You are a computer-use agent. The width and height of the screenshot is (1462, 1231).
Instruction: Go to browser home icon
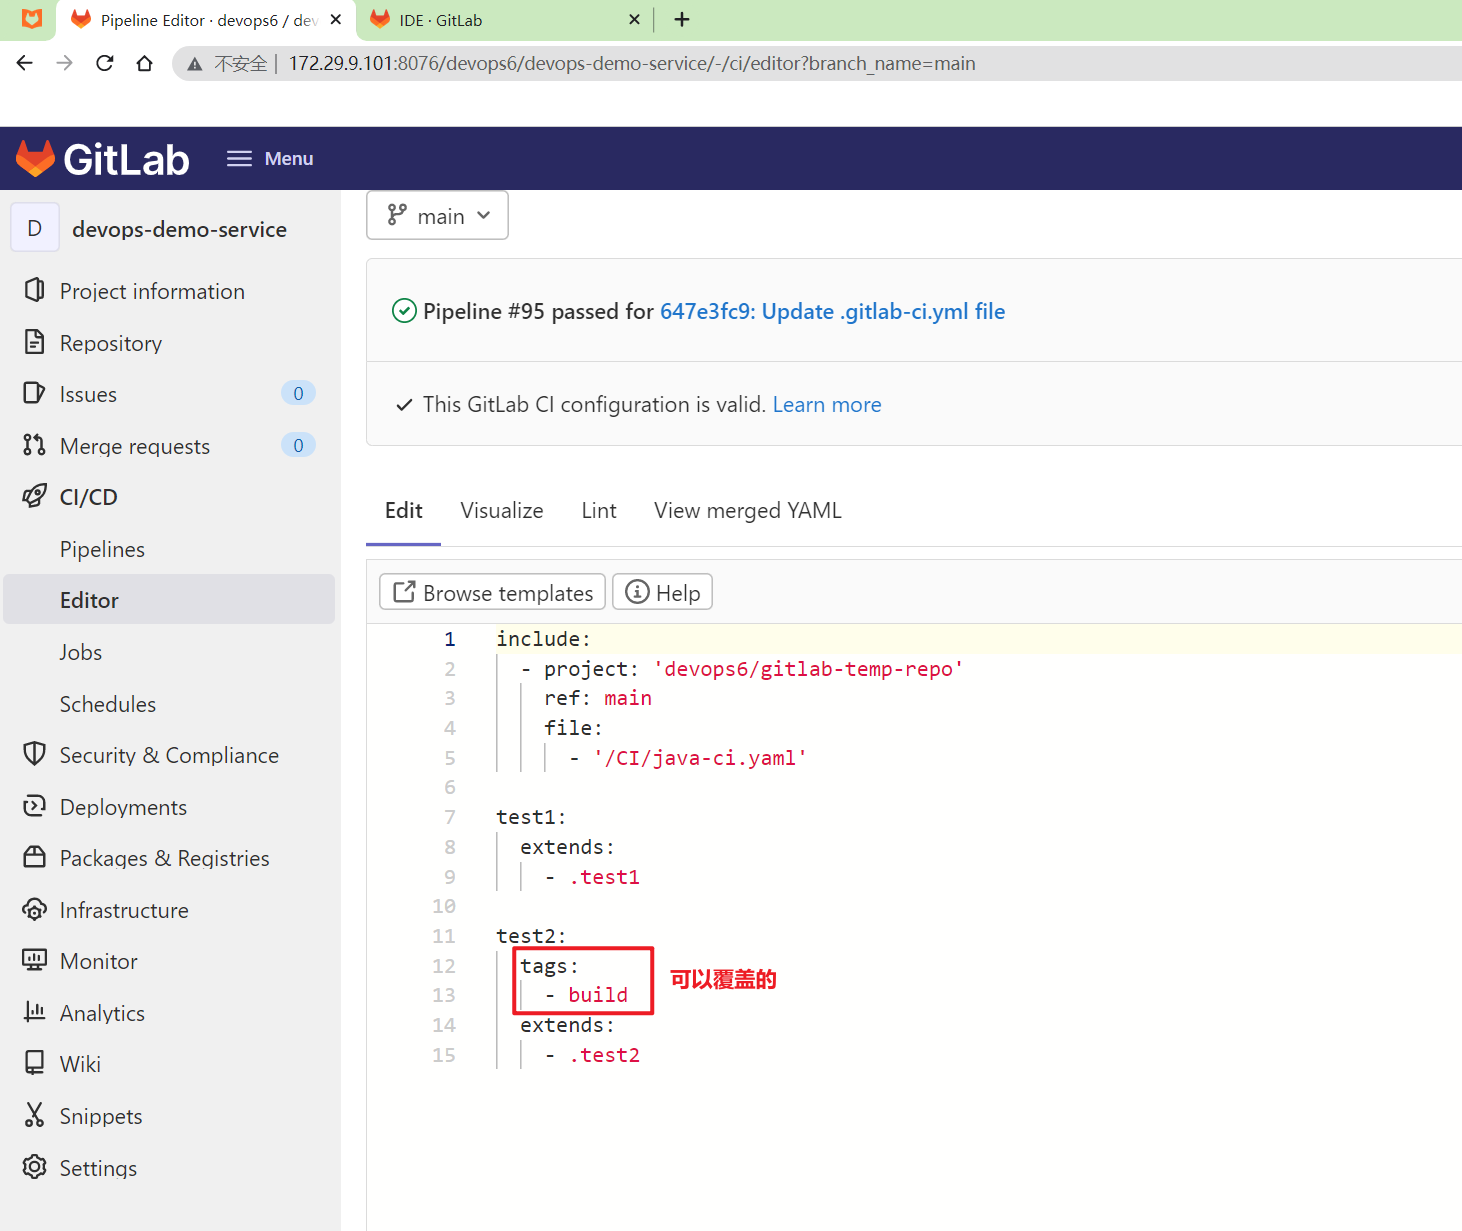[144, 63]
